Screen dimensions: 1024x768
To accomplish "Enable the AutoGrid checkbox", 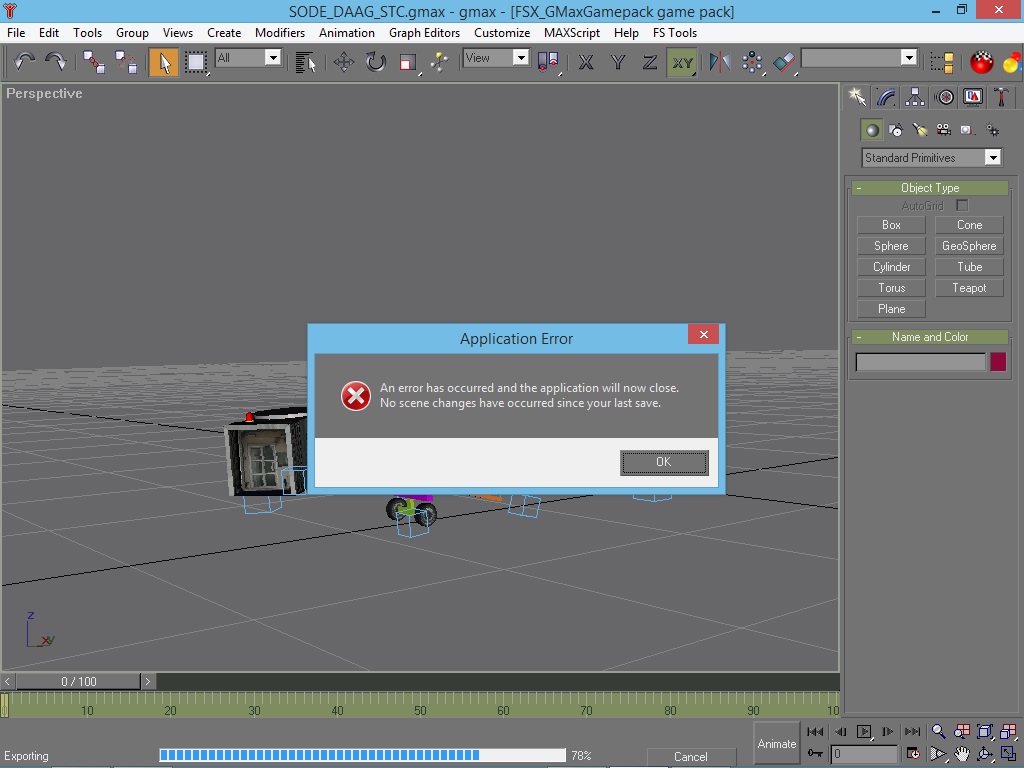I will 962,206.
